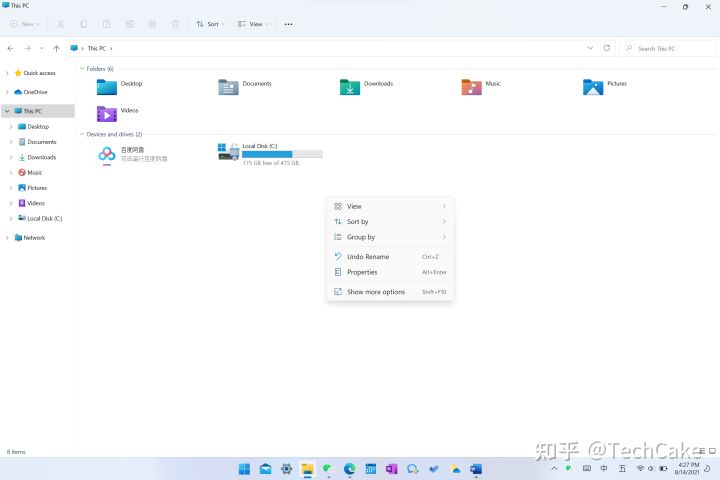Click the Copy icon in toolbar

click(x=84, y=24)
